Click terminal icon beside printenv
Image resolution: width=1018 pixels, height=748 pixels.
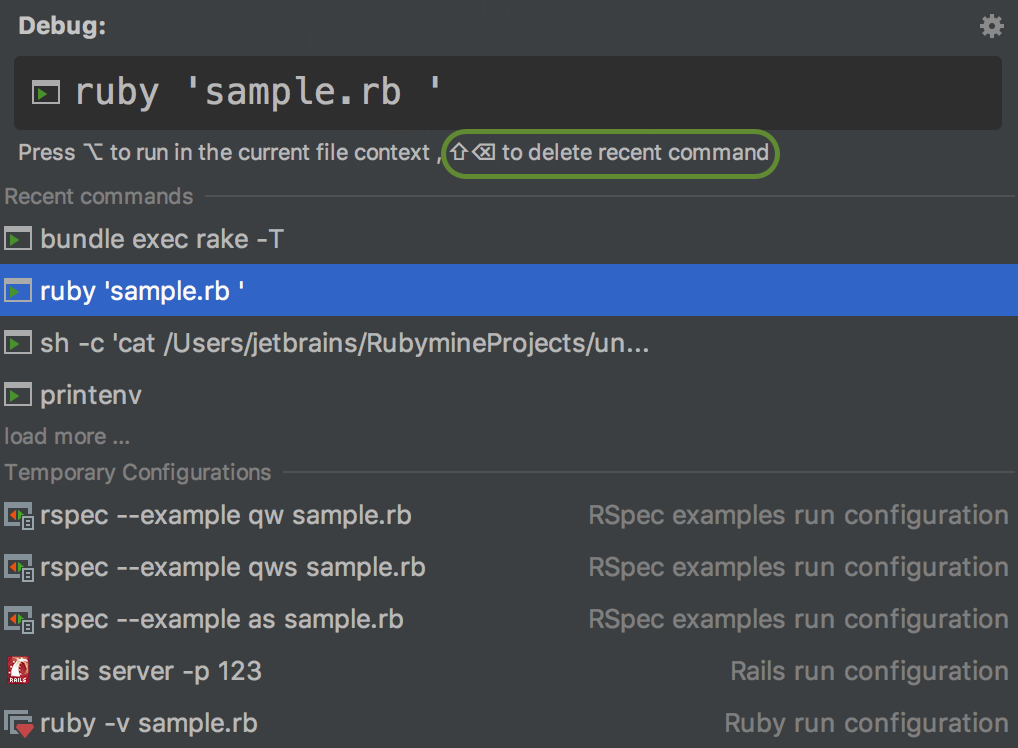tap(18, 395)
